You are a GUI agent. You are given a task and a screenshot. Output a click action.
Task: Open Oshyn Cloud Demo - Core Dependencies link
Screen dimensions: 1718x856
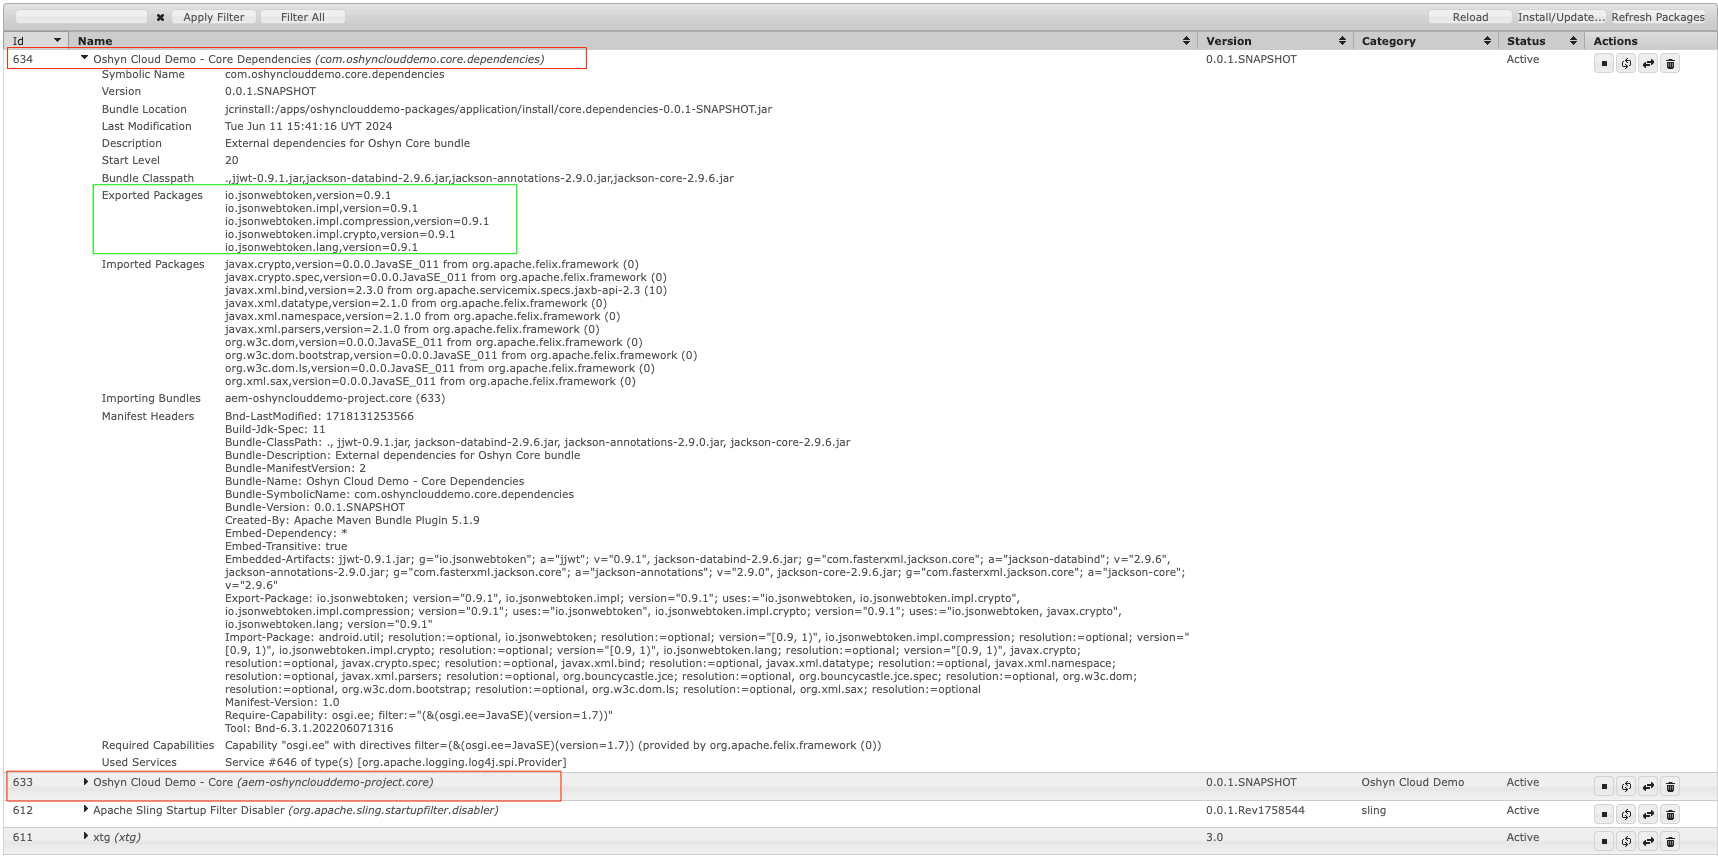pyautogui.click(x=319, y=59)
